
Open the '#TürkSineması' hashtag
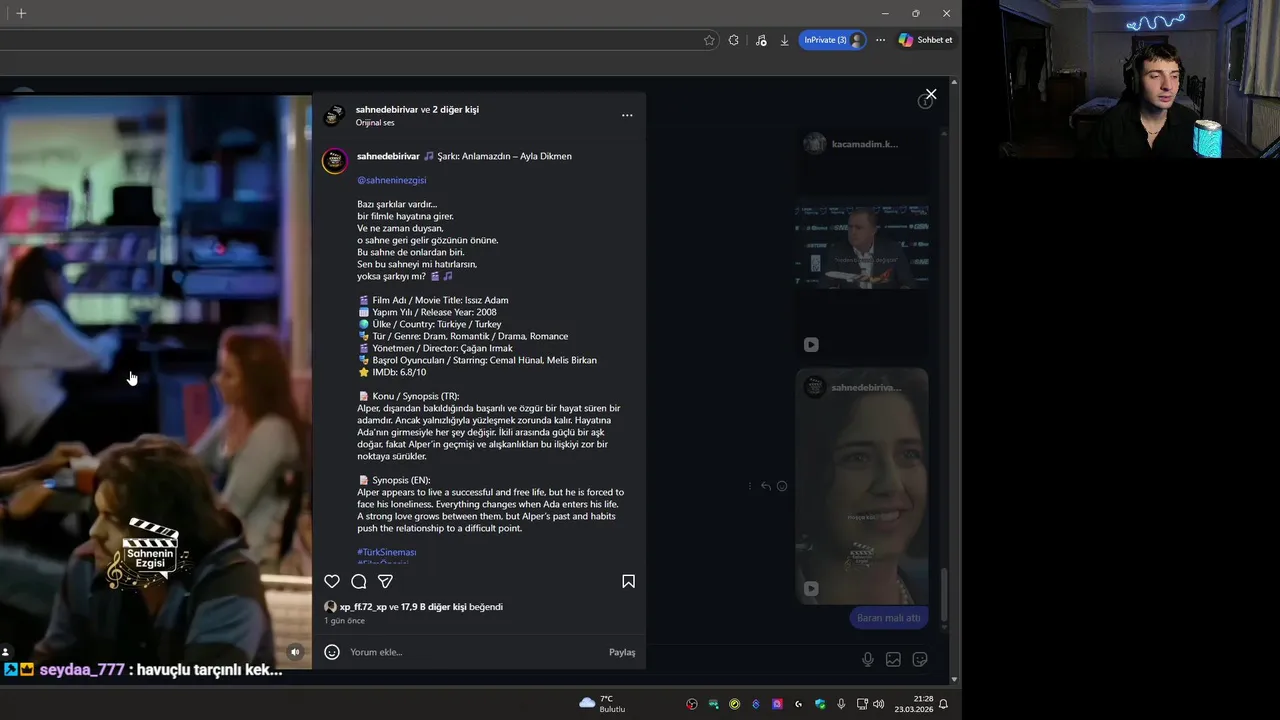click(387, 552)
